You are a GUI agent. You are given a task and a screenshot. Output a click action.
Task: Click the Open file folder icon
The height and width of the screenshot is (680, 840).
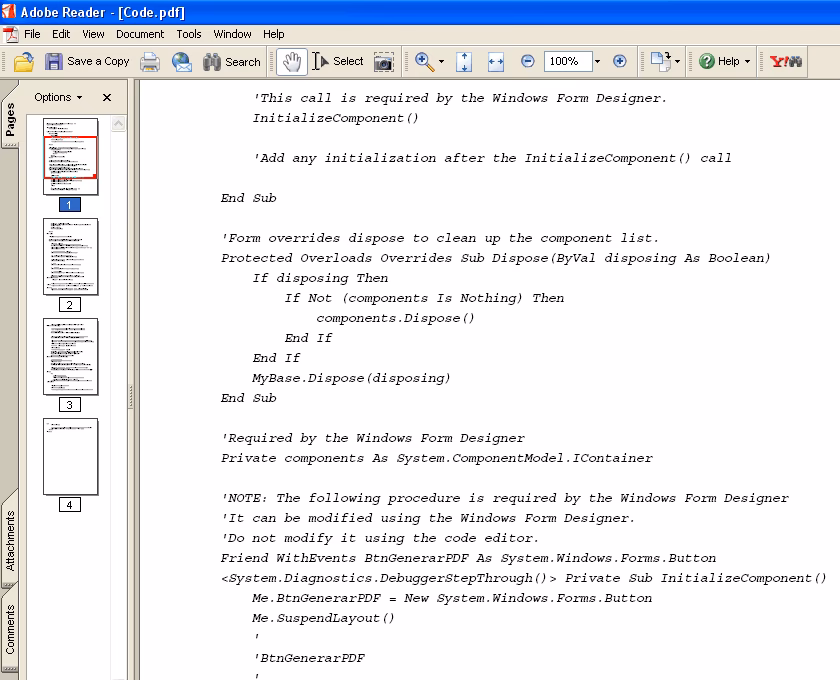[x=24, y=62]
